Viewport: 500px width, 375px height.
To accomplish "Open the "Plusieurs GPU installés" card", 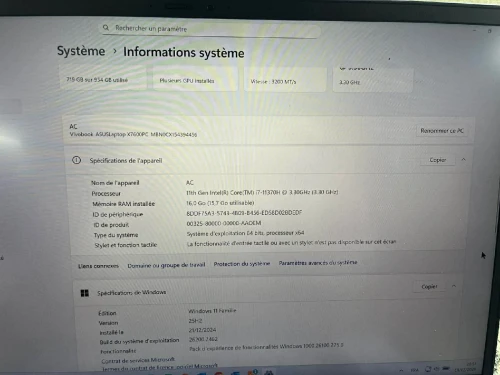I will 195,80.
